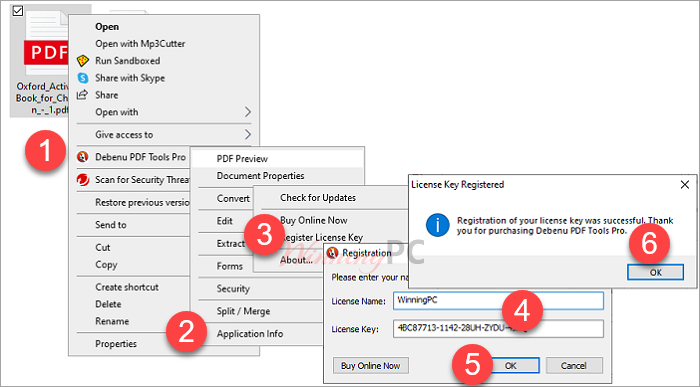
Task: Choose Create shortcut entry
Action: point(127,287)
